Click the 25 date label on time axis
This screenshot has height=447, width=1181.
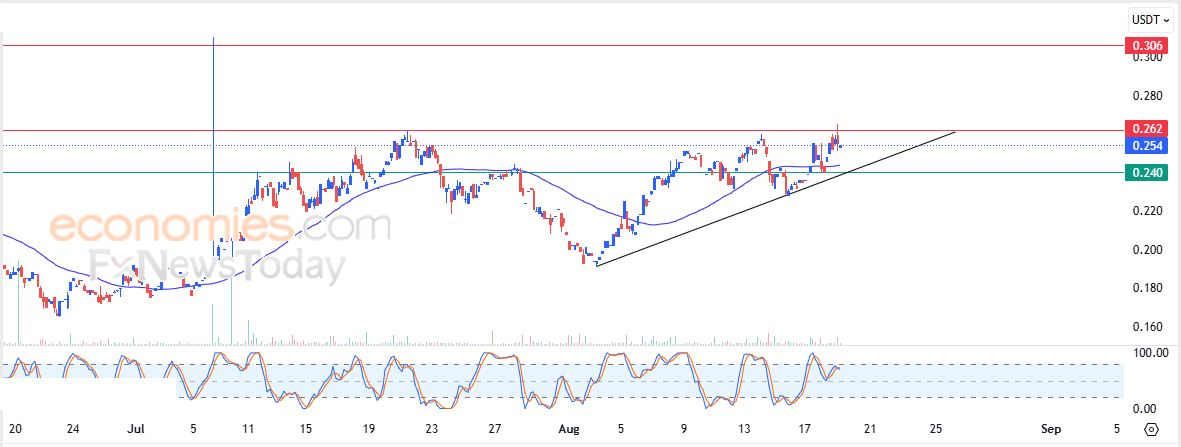point(936,430)
